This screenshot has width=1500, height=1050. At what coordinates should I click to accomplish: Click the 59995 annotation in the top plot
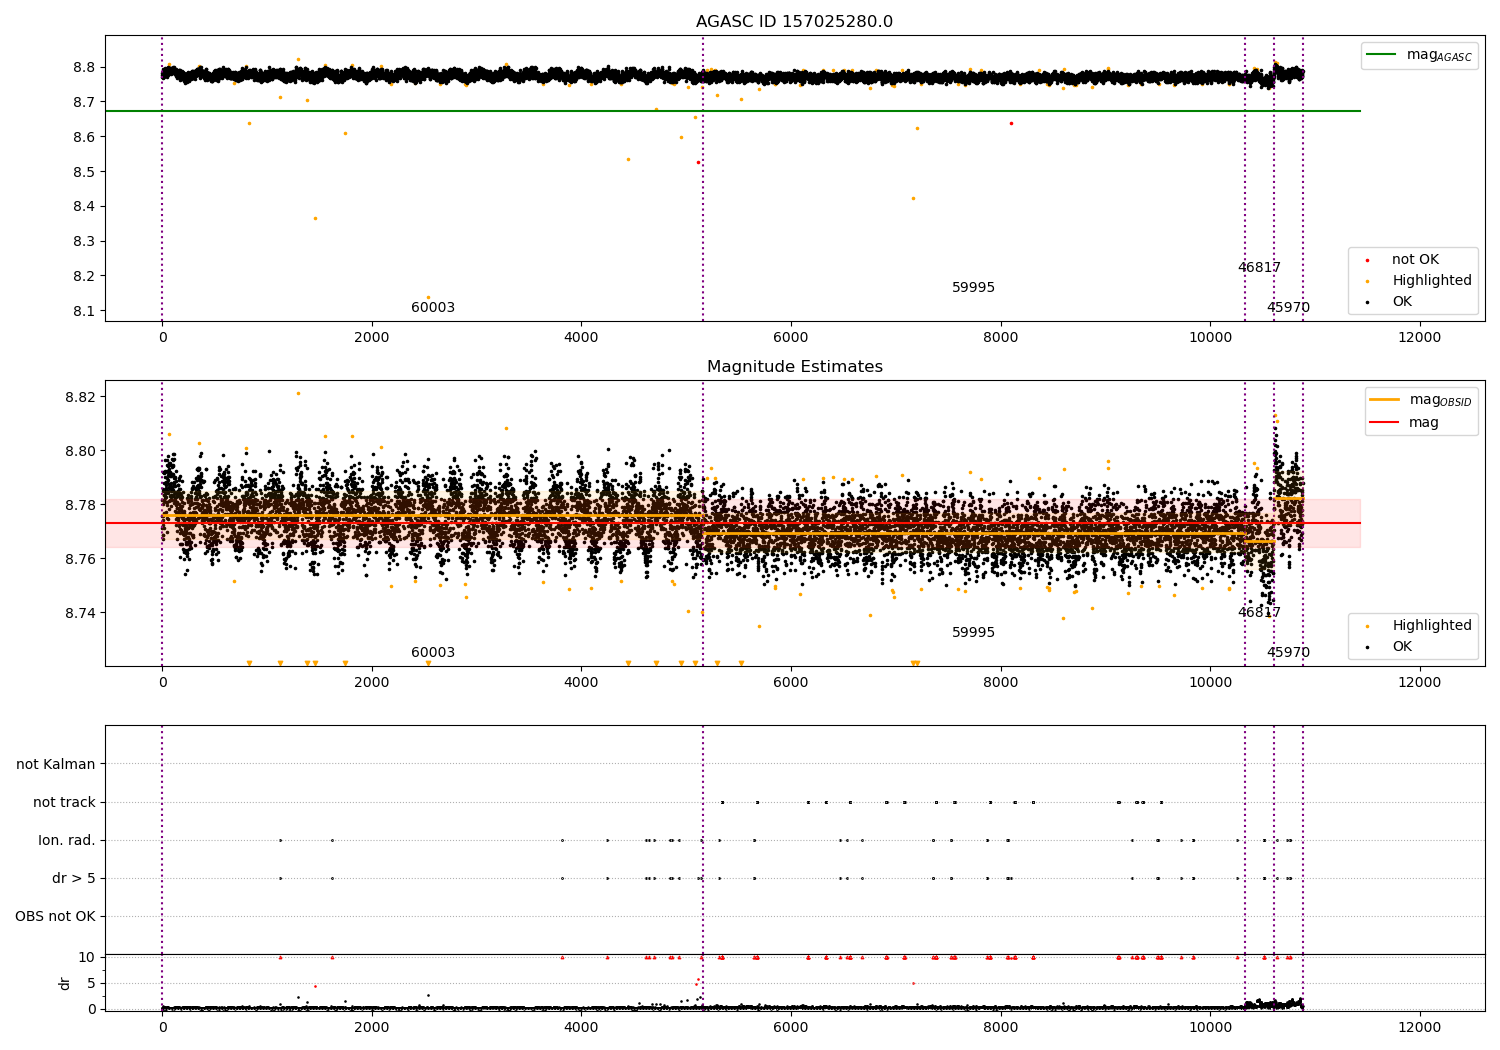(x=973, y=287)
